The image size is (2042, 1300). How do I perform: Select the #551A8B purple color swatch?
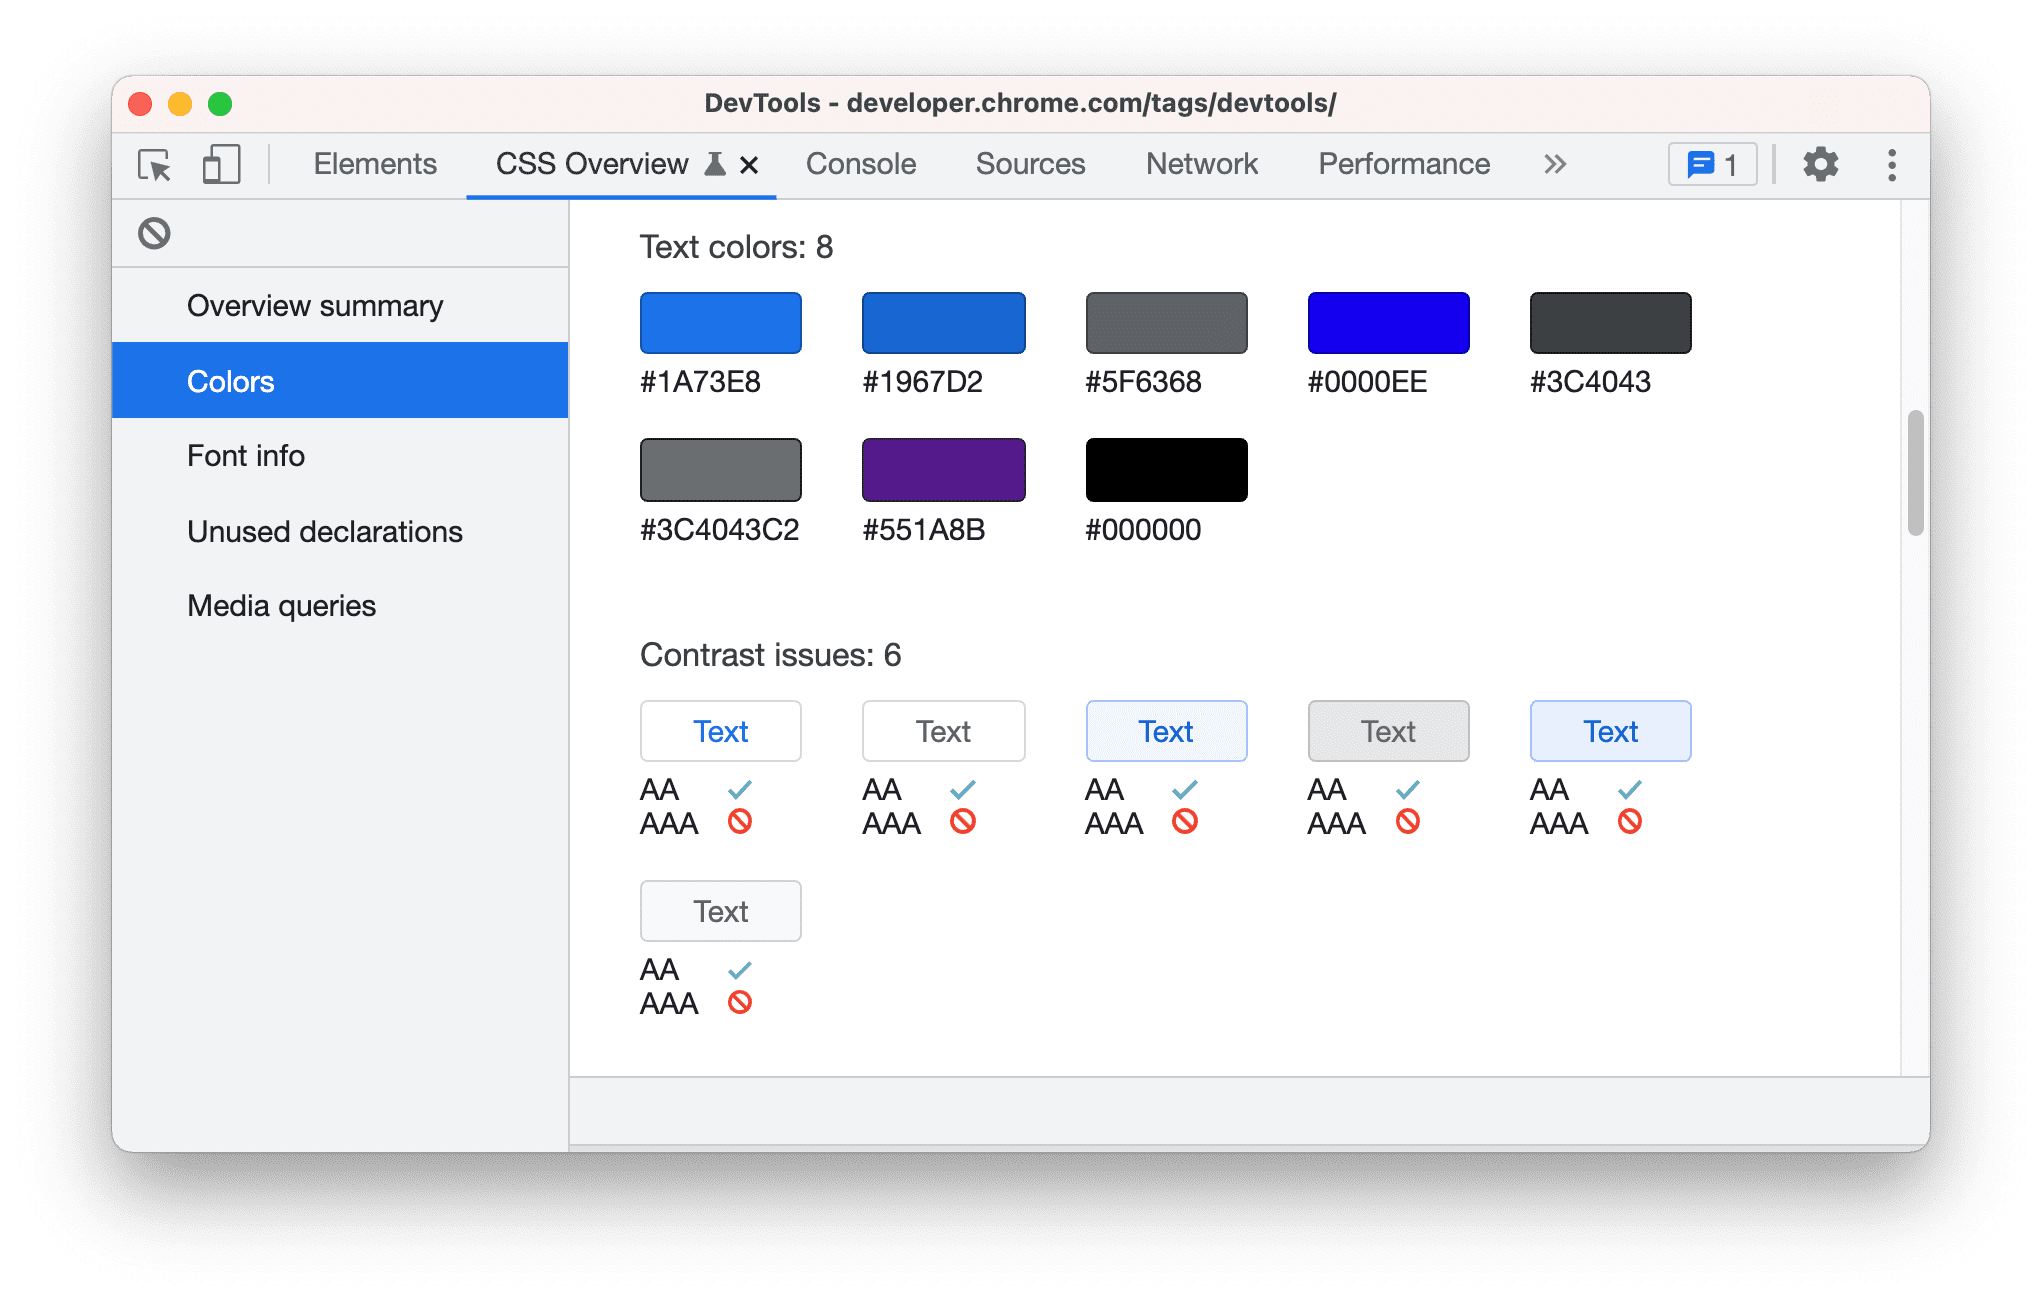(944, 471)
